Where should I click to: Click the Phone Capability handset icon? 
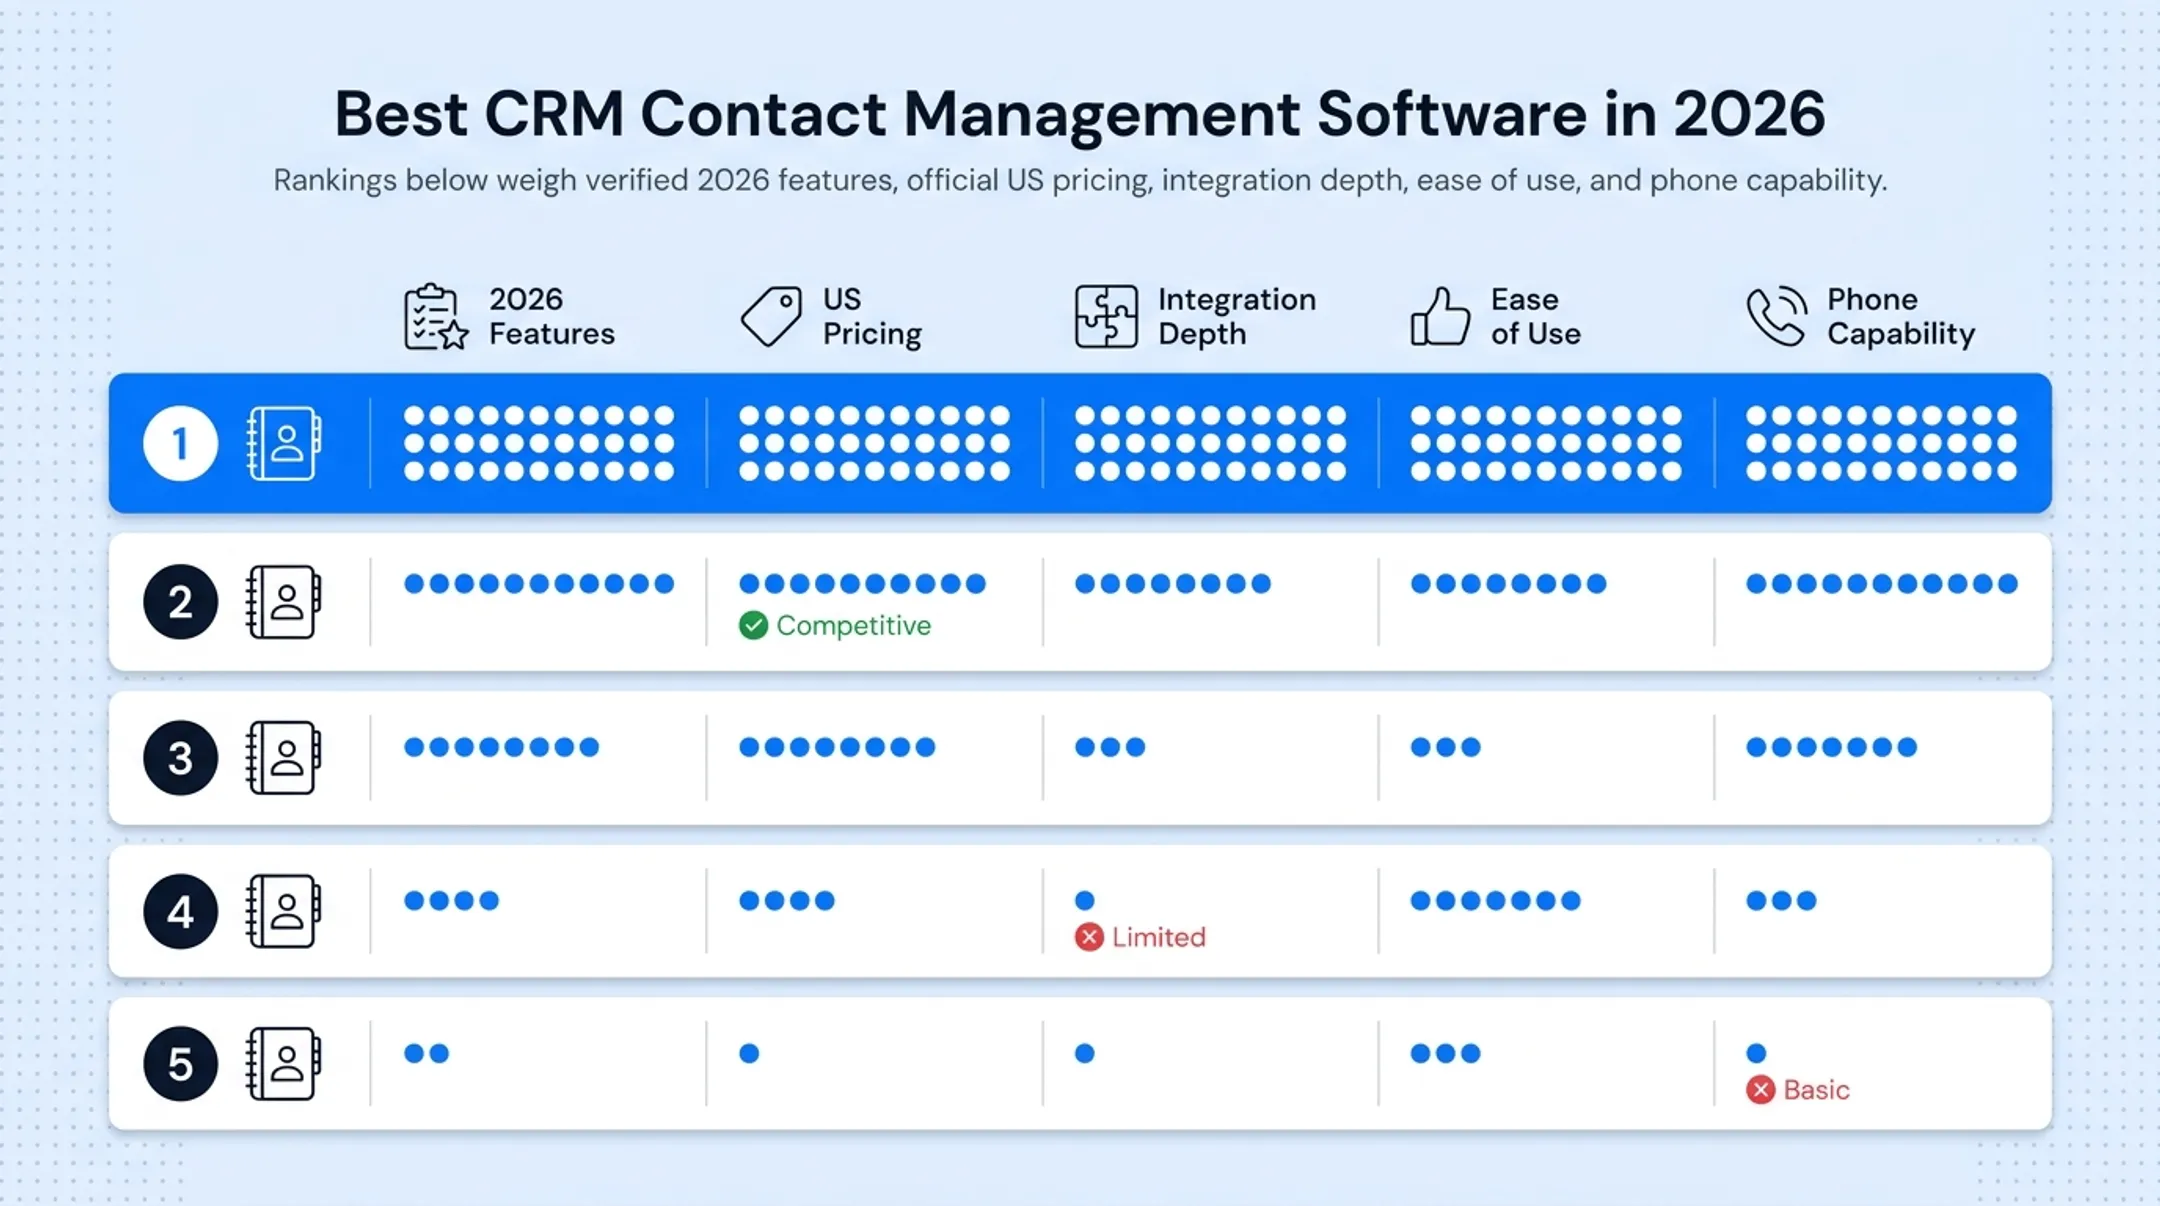[1777, 316]
